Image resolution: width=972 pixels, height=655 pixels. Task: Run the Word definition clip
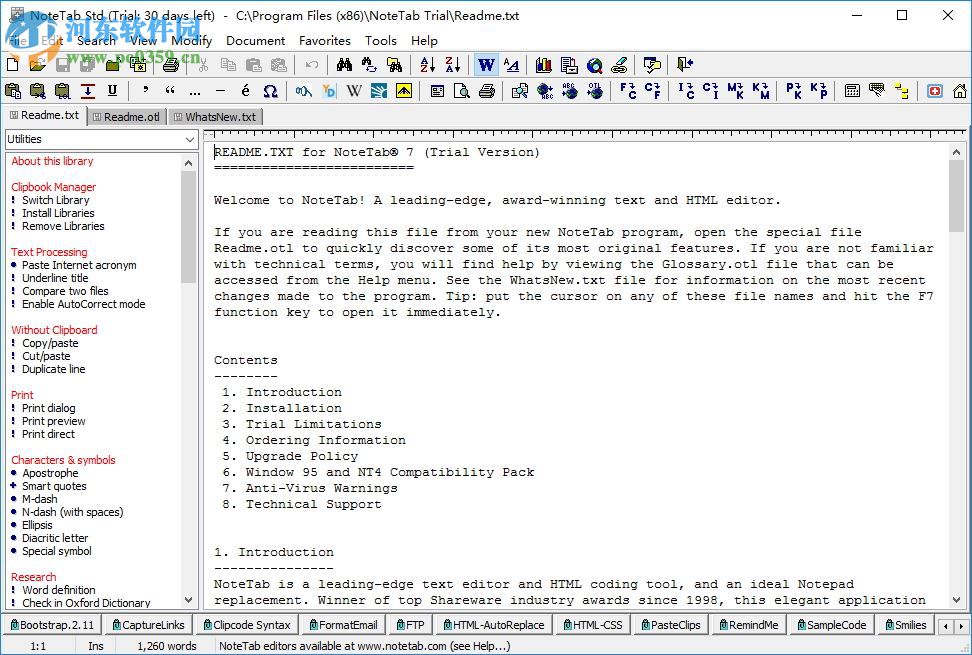tap(59, 590)
